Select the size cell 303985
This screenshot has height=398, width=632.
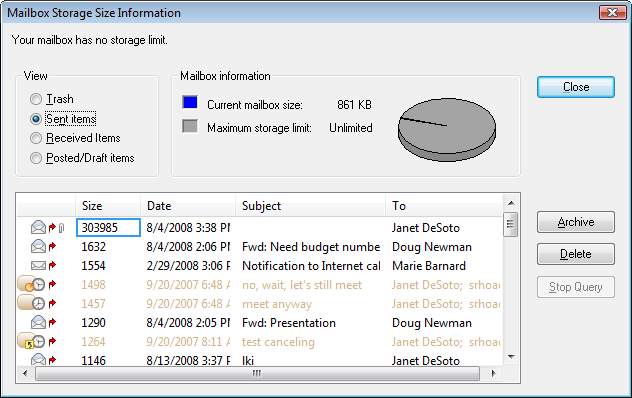coord(108,228)
